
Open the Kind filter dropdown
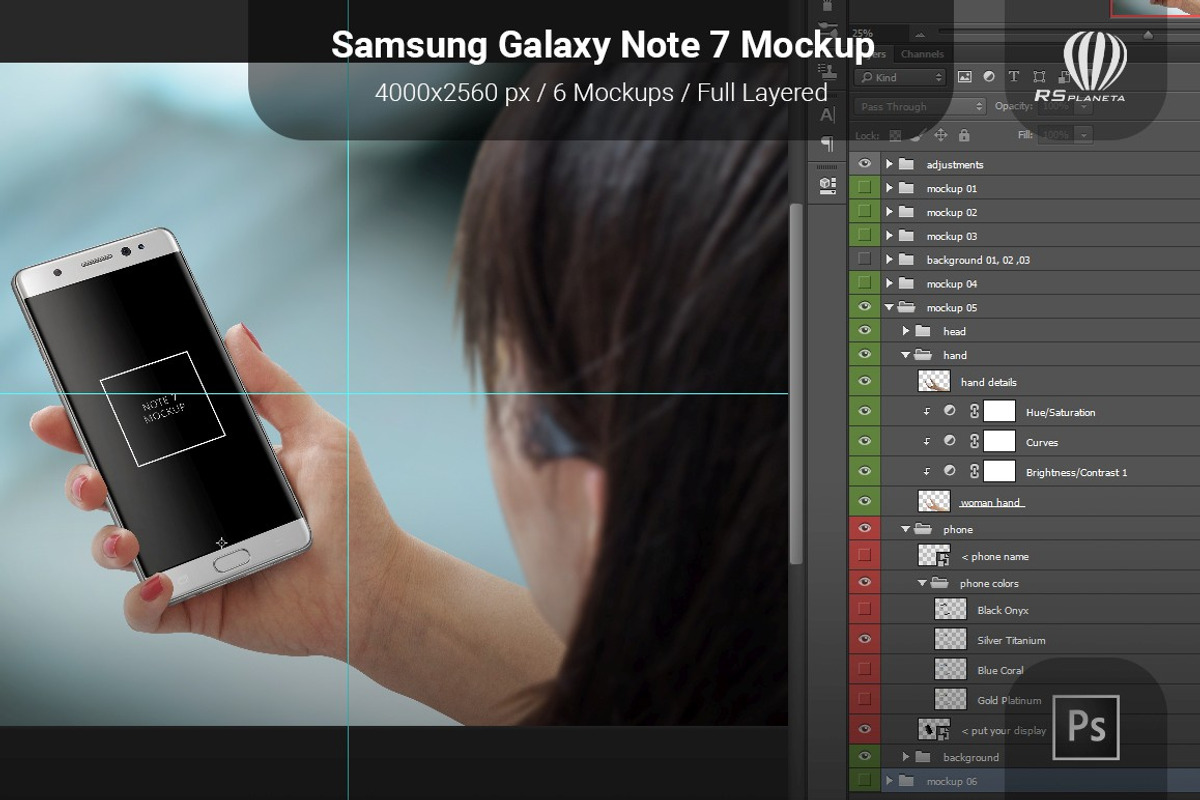tap(900, 77)
